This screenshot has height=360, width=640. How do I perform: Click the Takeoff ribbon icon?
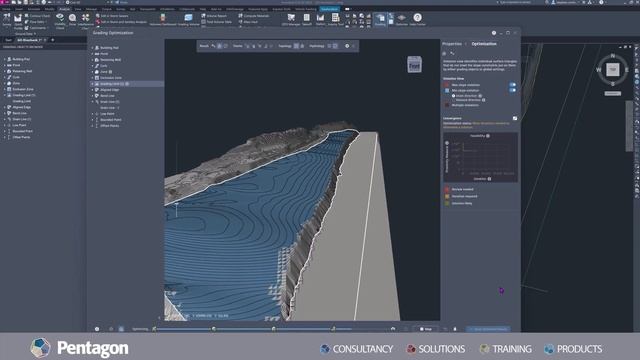[307, 19]
